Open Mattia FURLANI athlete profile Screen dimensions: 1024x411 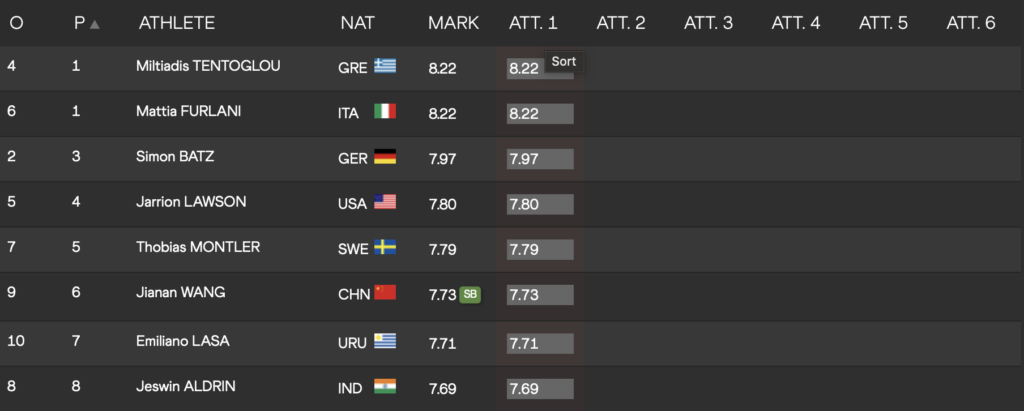tap(188, 111)
